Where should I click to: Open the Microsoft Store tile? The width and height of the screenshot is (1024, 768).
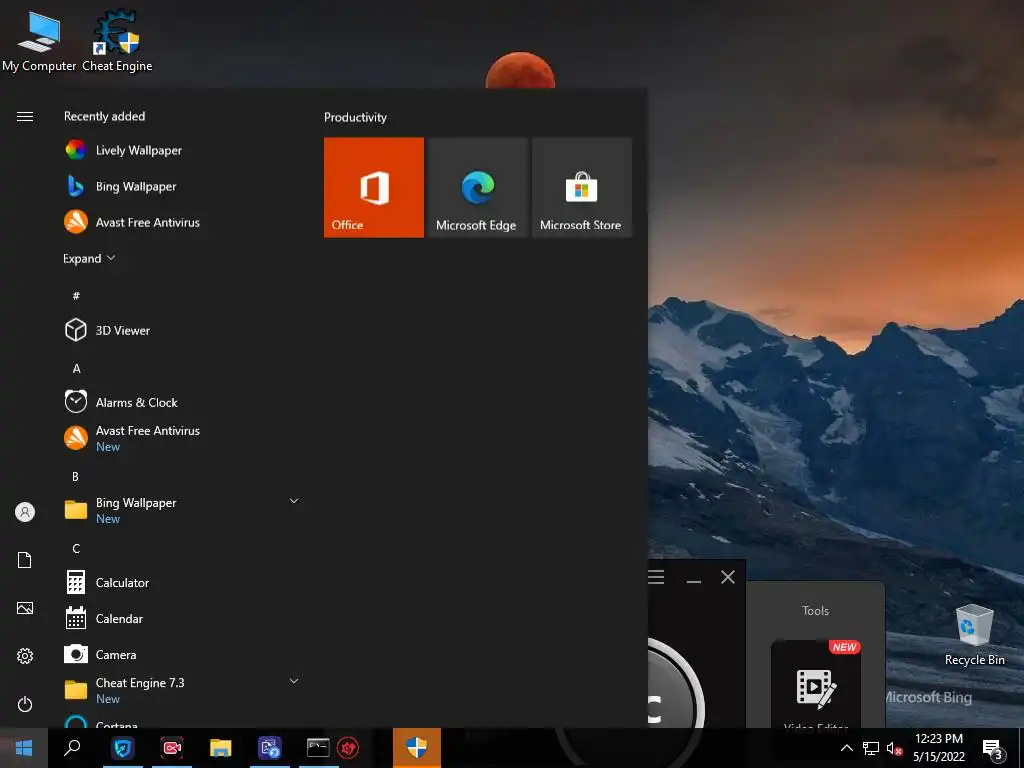[582, 187]
